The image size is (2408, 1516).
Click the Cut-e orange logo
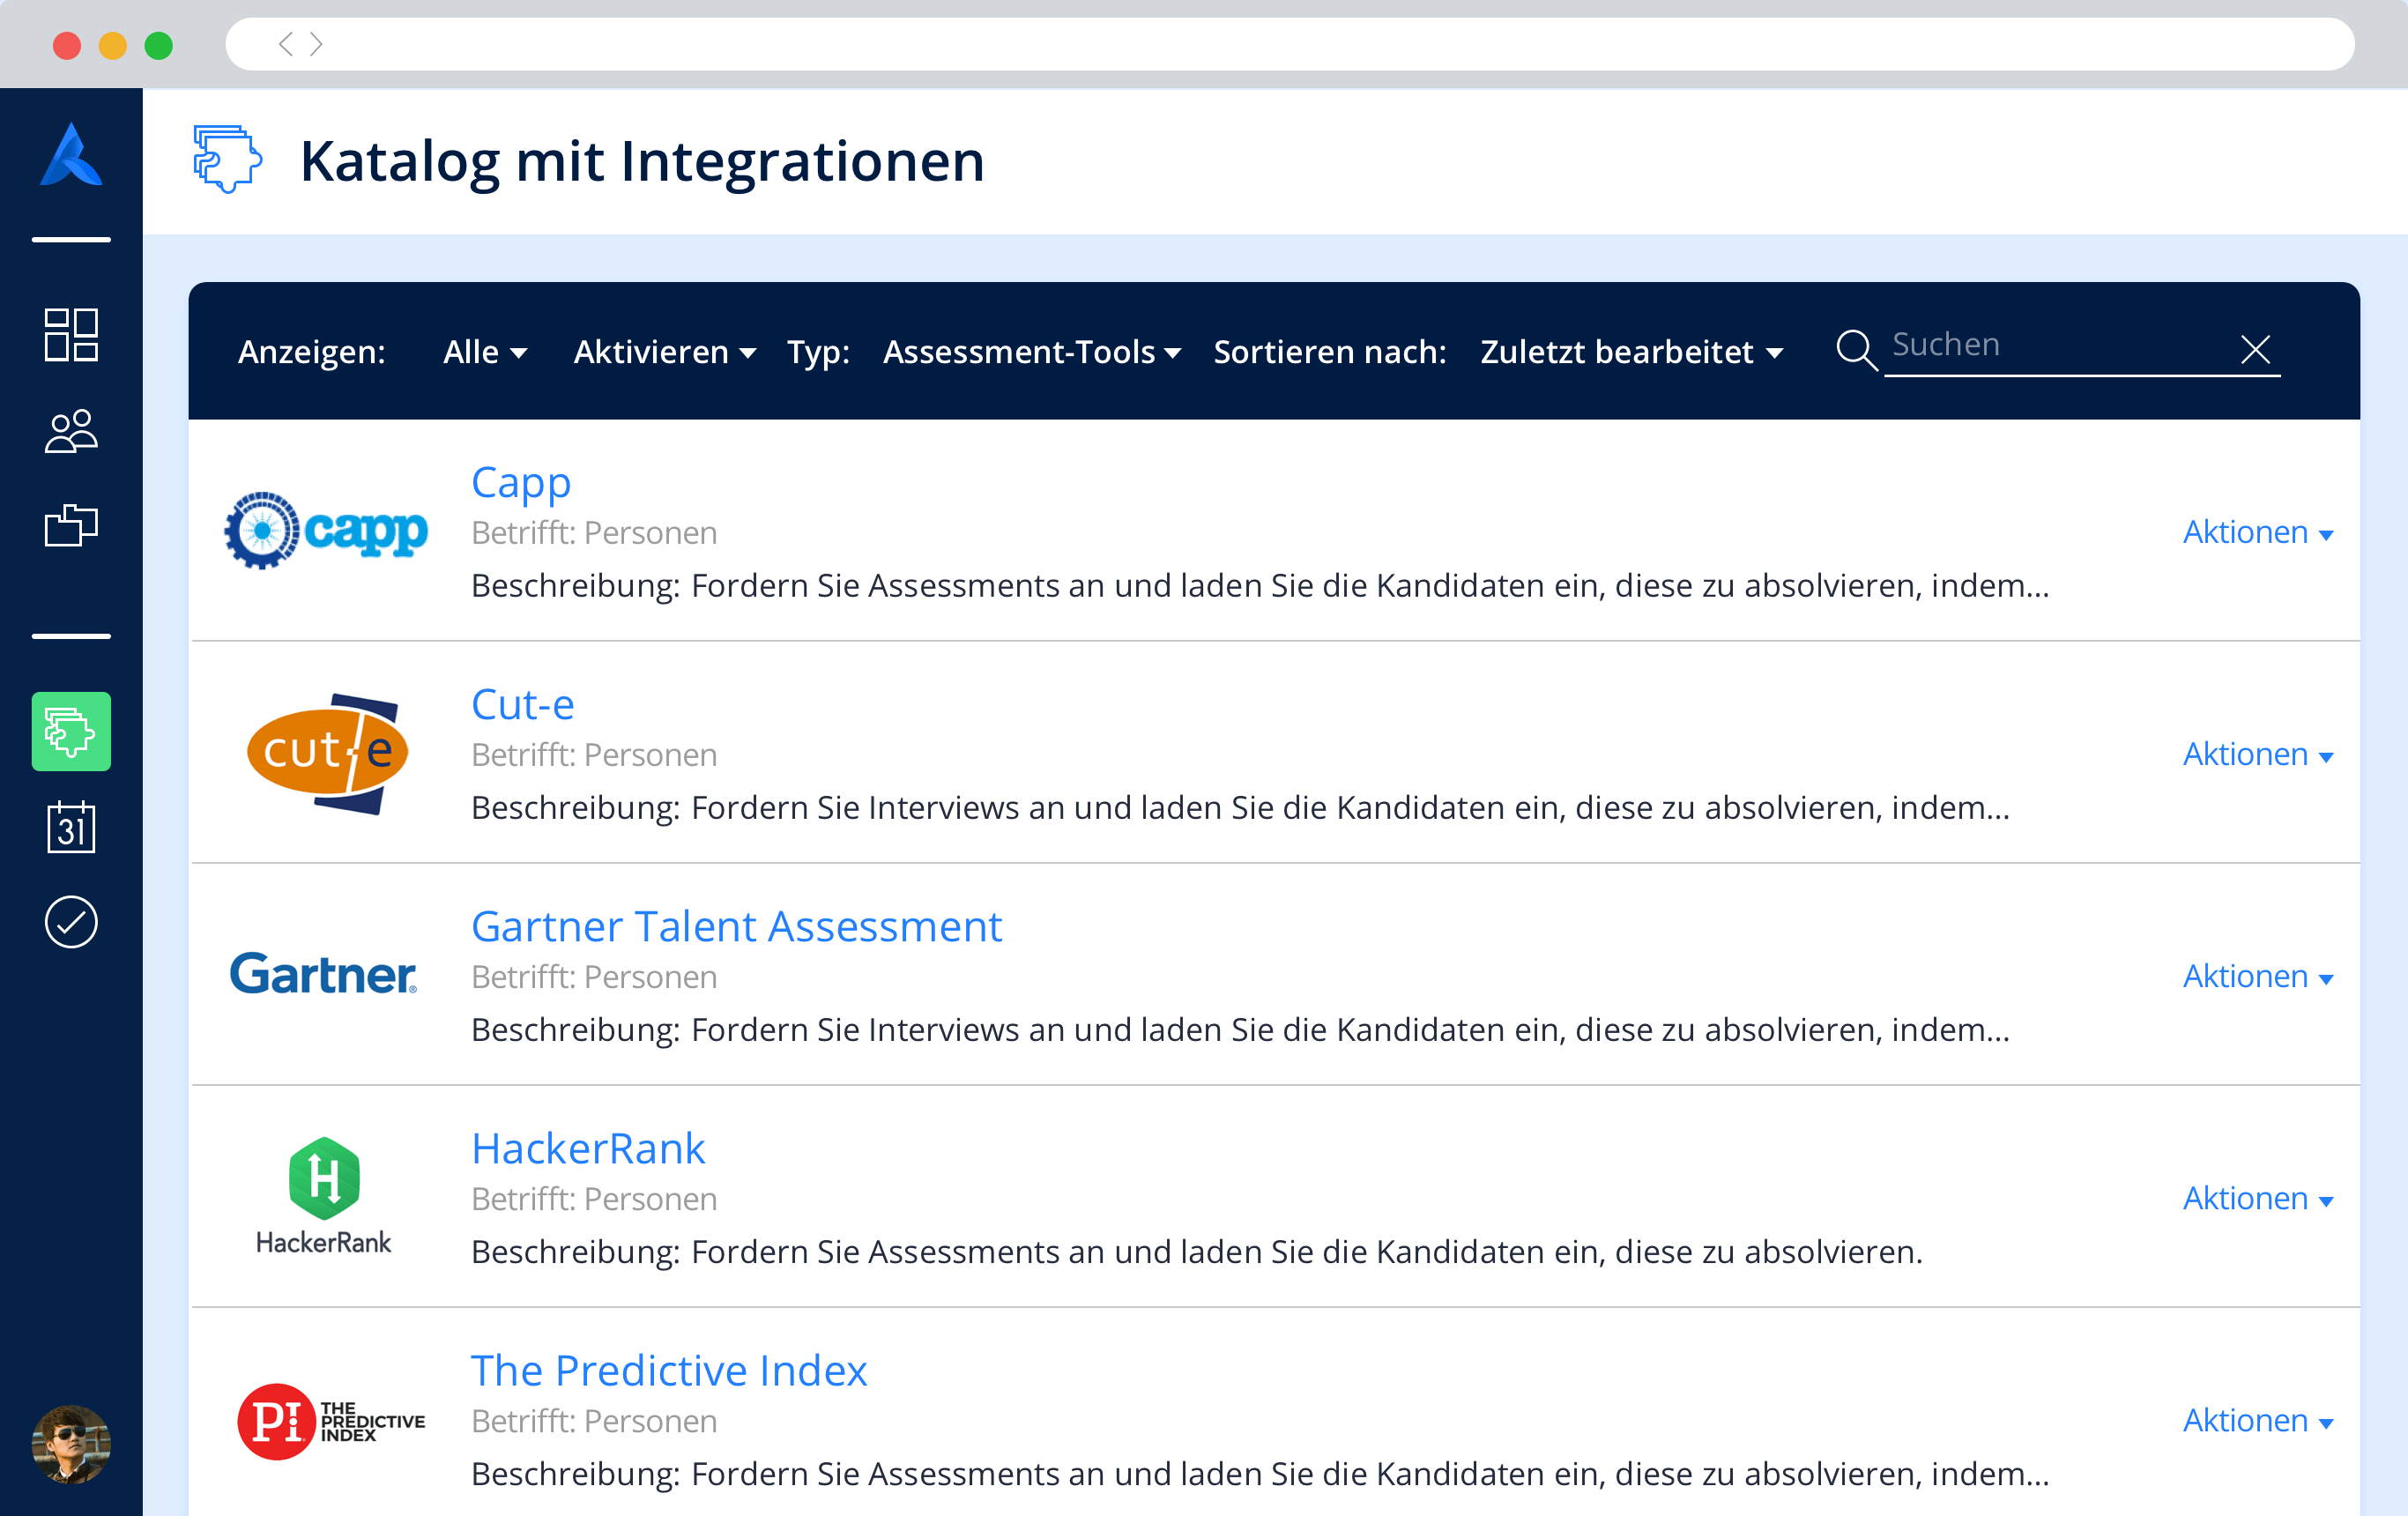coord(327,753)
